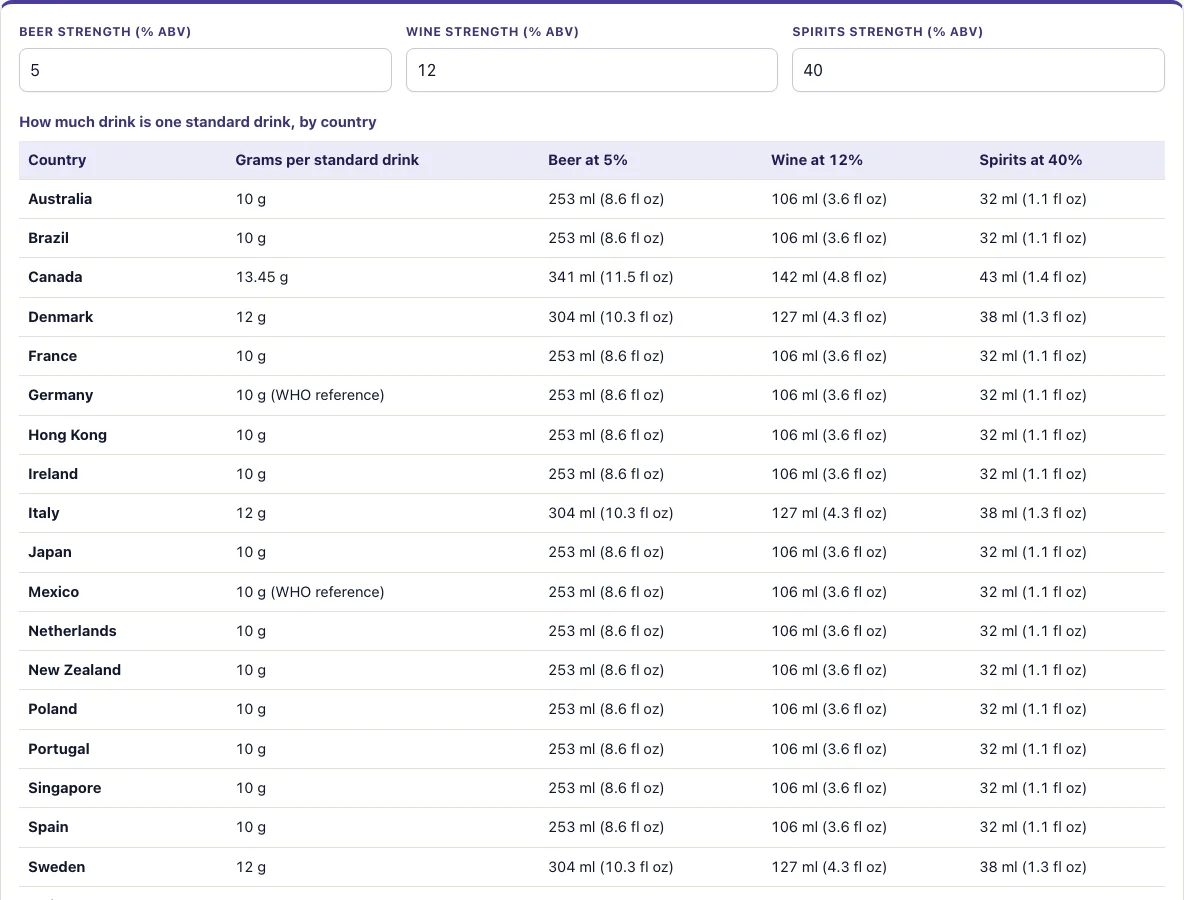Click the Wine Strength input field
The width and height of the screenshot is (1184, 900).
pos(592,70)
